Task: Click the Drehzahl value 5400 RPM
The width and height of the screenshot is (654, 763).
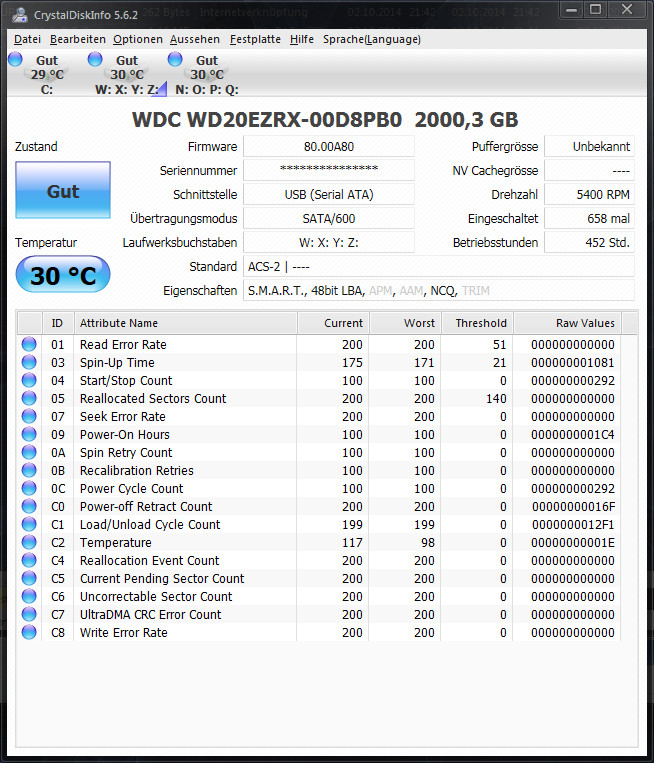Action: [589, 195]
